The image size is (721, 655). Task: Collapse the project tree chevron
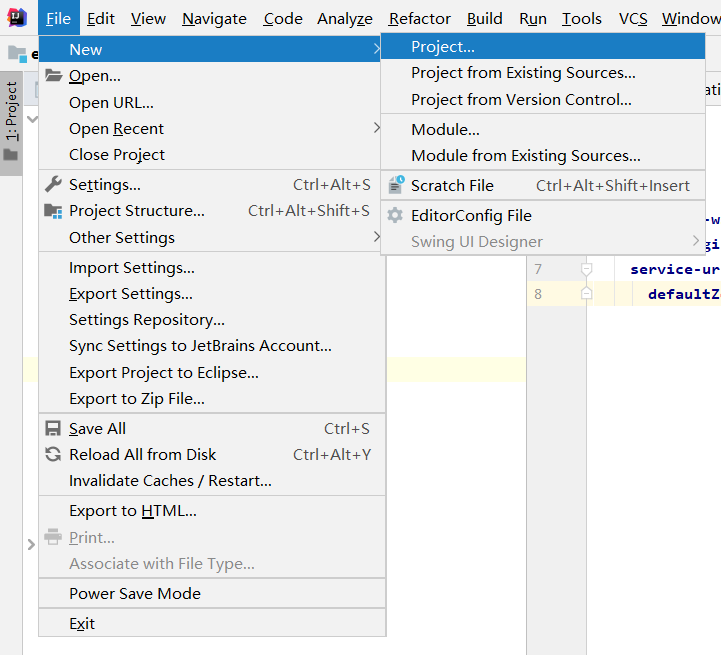(32, 119)
